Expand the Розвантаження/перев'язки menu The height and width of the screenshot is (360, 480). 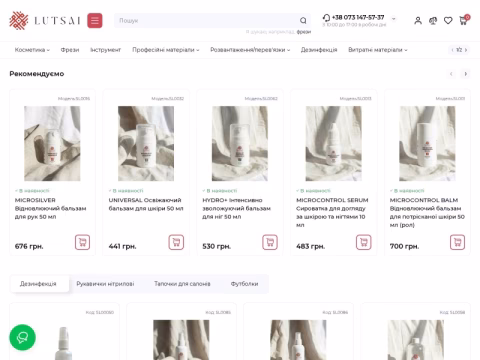[250, 50]
